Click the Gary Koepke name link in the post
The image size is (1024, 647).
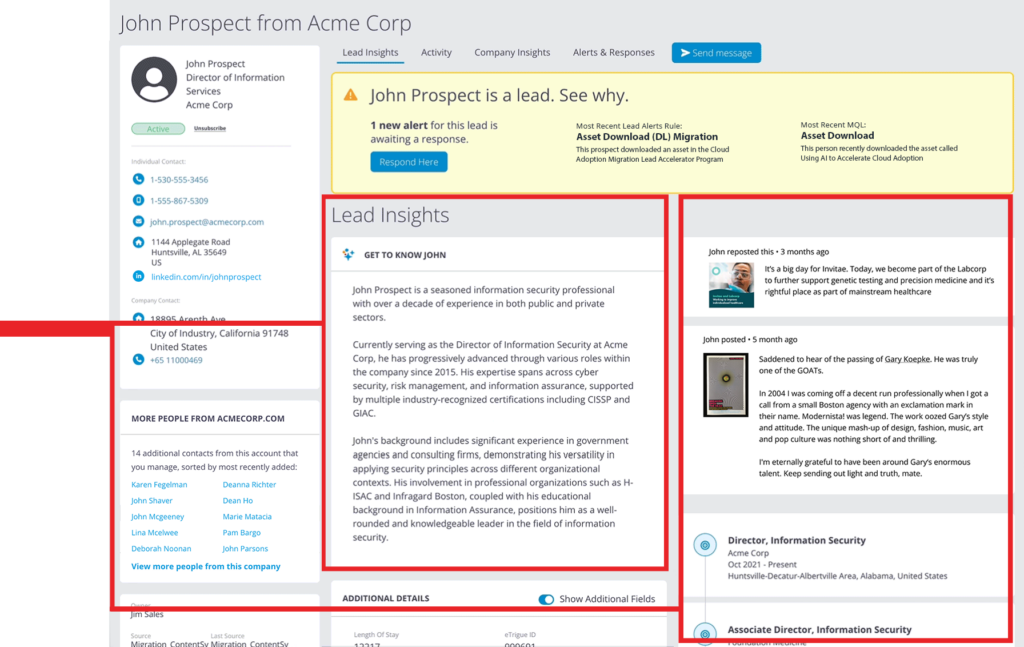[x=907, y=359]
